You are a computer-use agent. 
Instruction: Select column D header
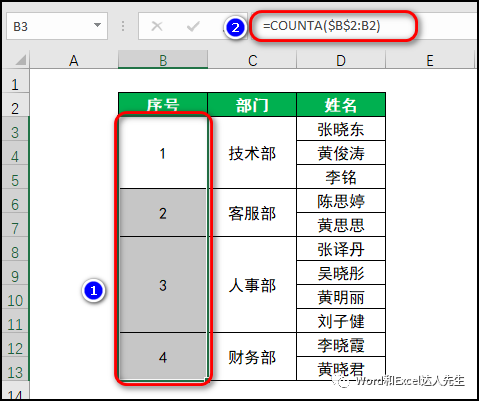341,60
